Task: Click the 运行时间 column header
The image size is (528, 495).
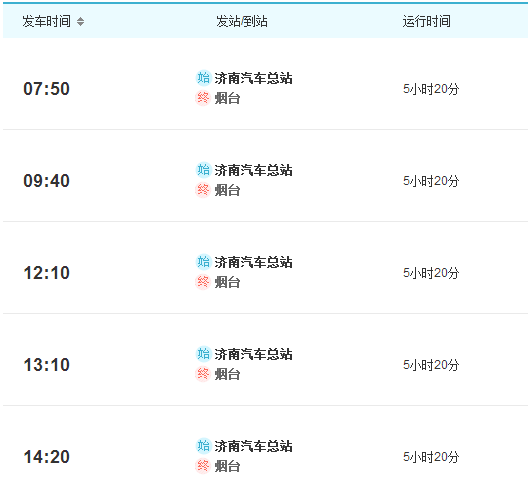Action: [427, 22]
